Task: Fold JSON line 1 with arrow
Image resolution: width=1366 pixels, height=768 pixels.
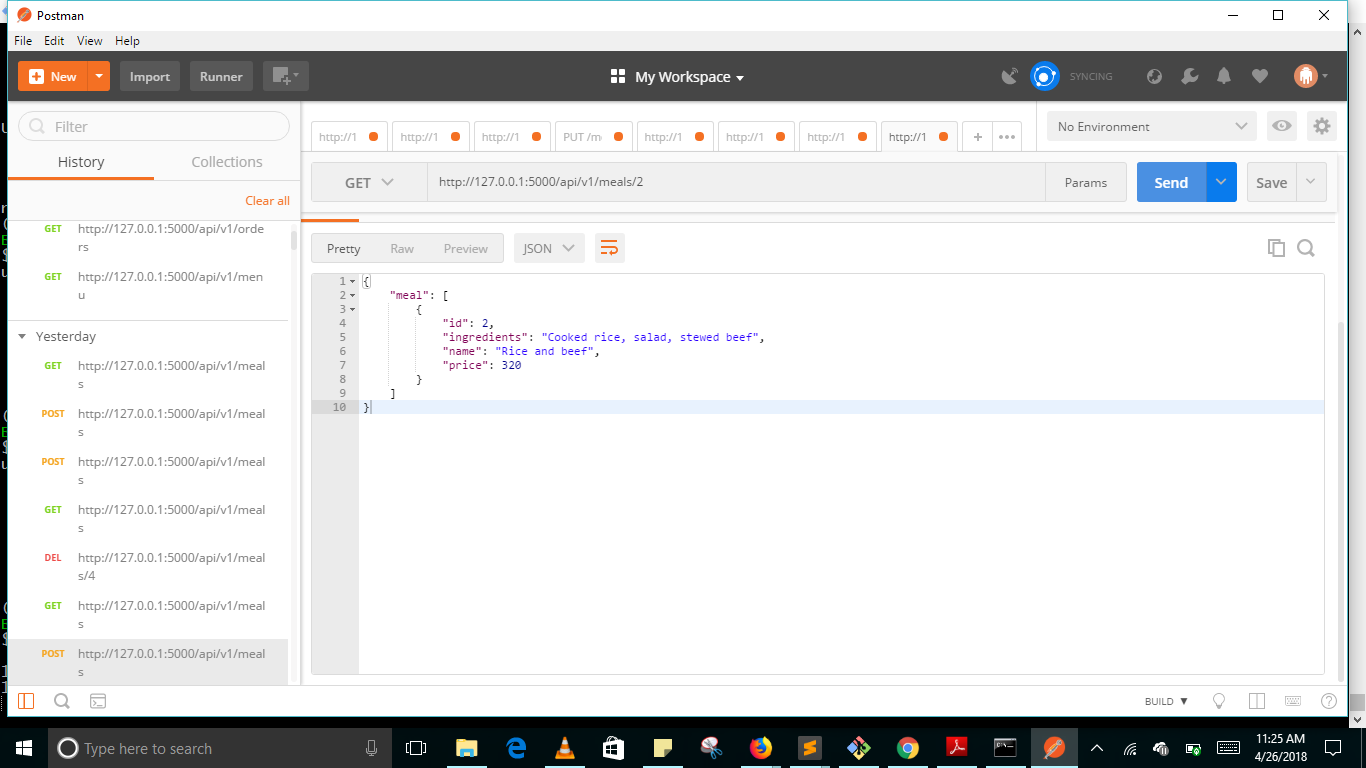Action: coord(353,282)
